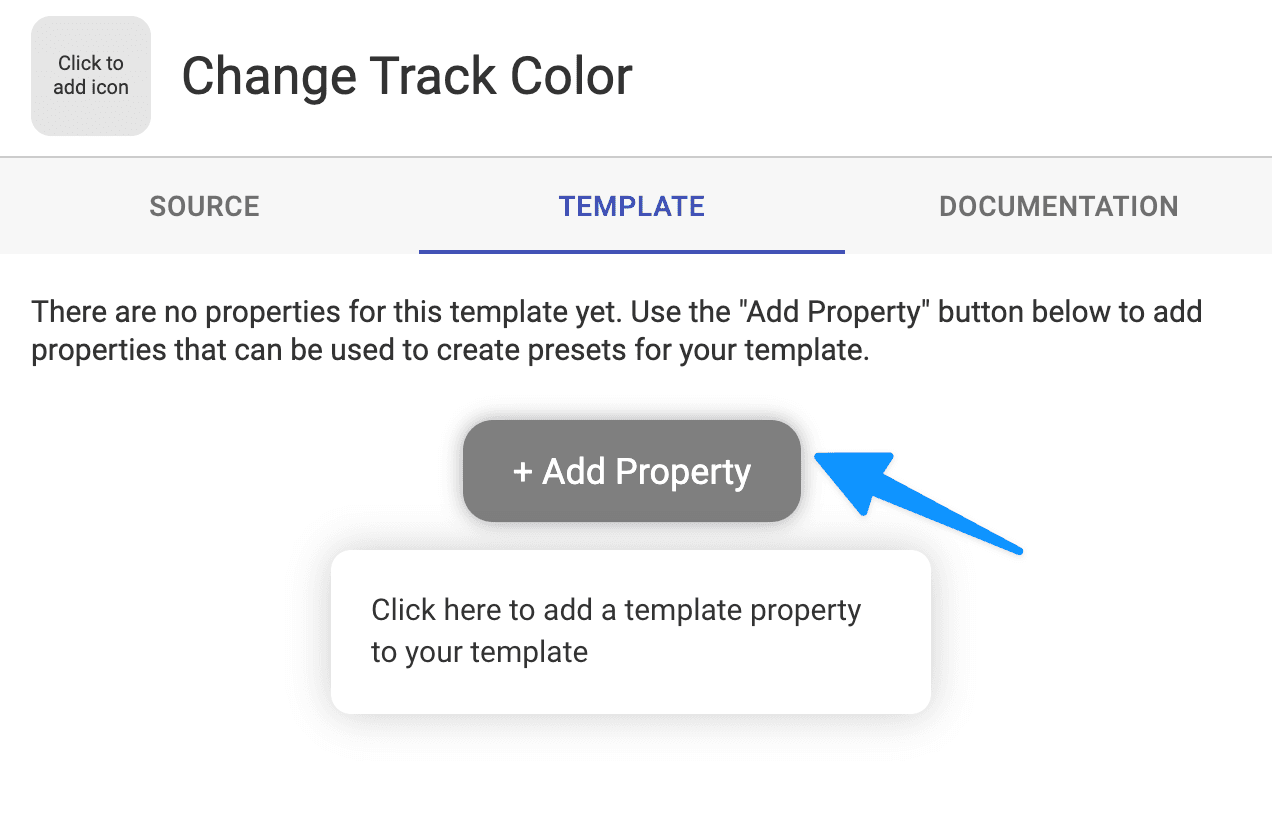Viewport: 1272px width, 818px height.
Task: Click the 'to your template' tooltip line
Action: [479, 652]
